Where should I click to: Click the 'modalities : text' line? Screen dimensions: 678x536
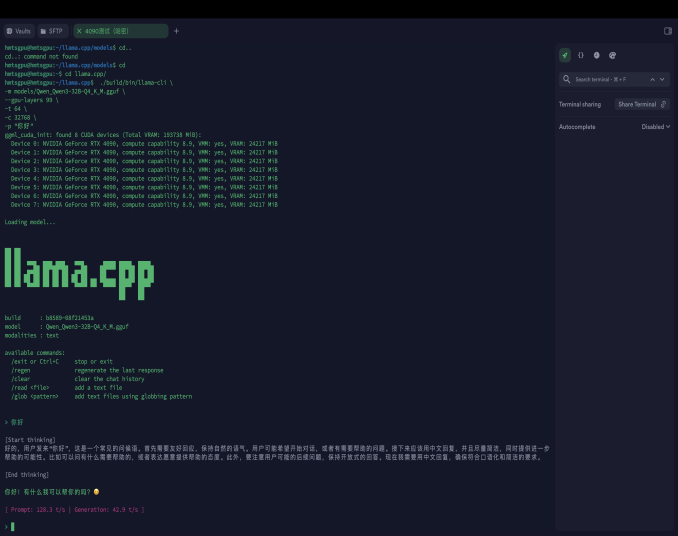tap(32, 335)
